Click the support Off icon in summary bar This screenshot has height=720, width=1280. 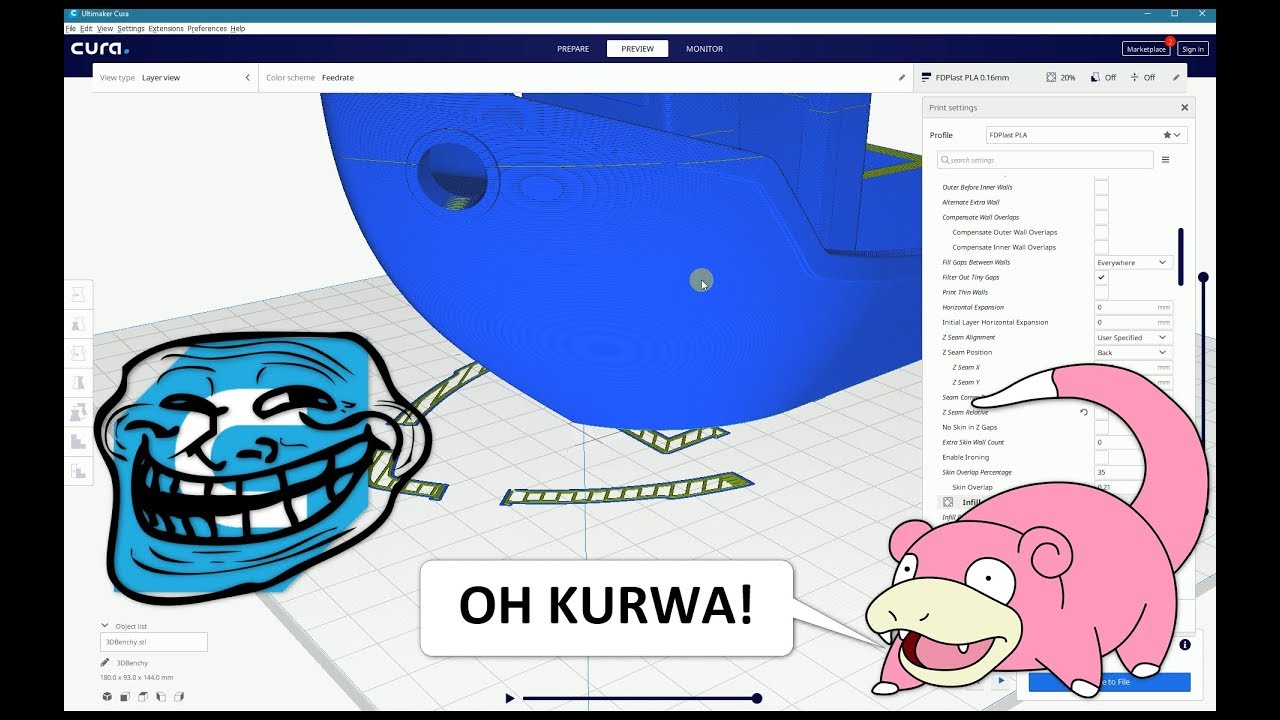(1096, 77)
